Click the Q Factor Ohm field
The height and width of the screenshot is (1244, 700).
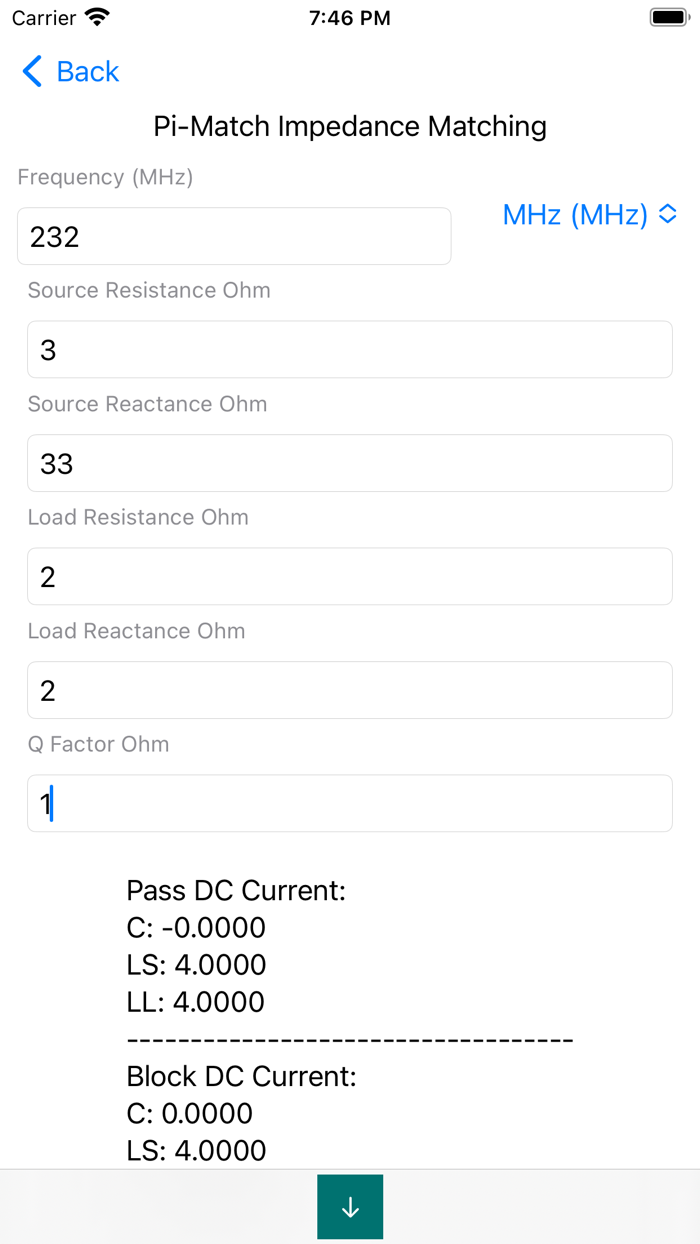pos(349,803)
